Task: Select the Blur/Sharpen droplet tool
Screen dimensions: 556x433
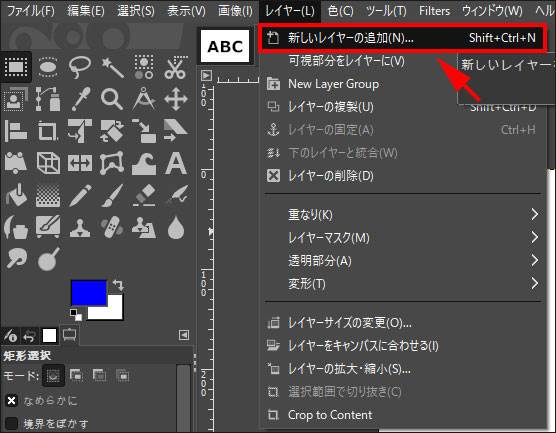Action: (x=176, y=227)
